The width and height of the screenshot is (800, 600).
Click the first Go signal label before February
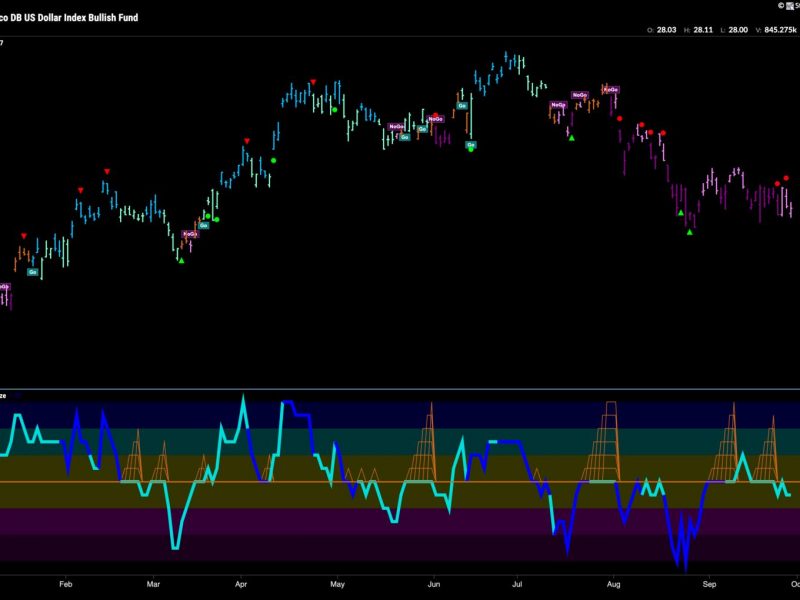[33, 272]
